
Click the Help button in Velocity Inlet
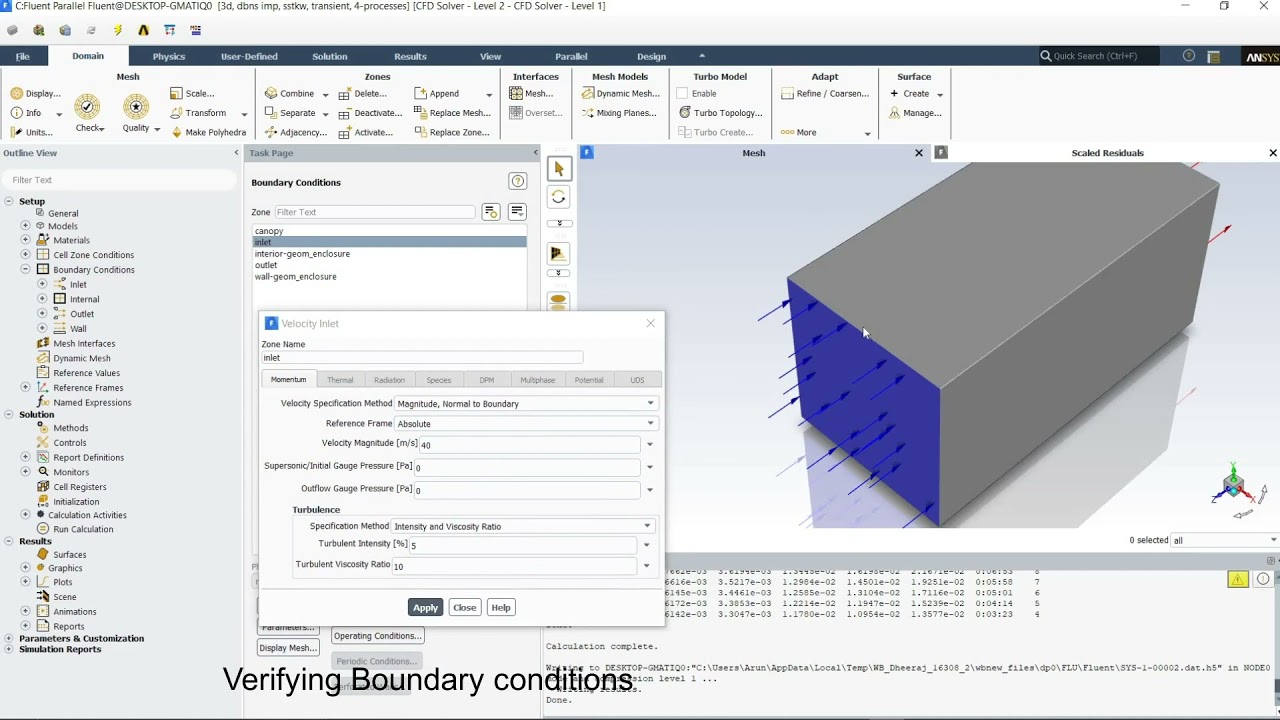coord(501,607)
